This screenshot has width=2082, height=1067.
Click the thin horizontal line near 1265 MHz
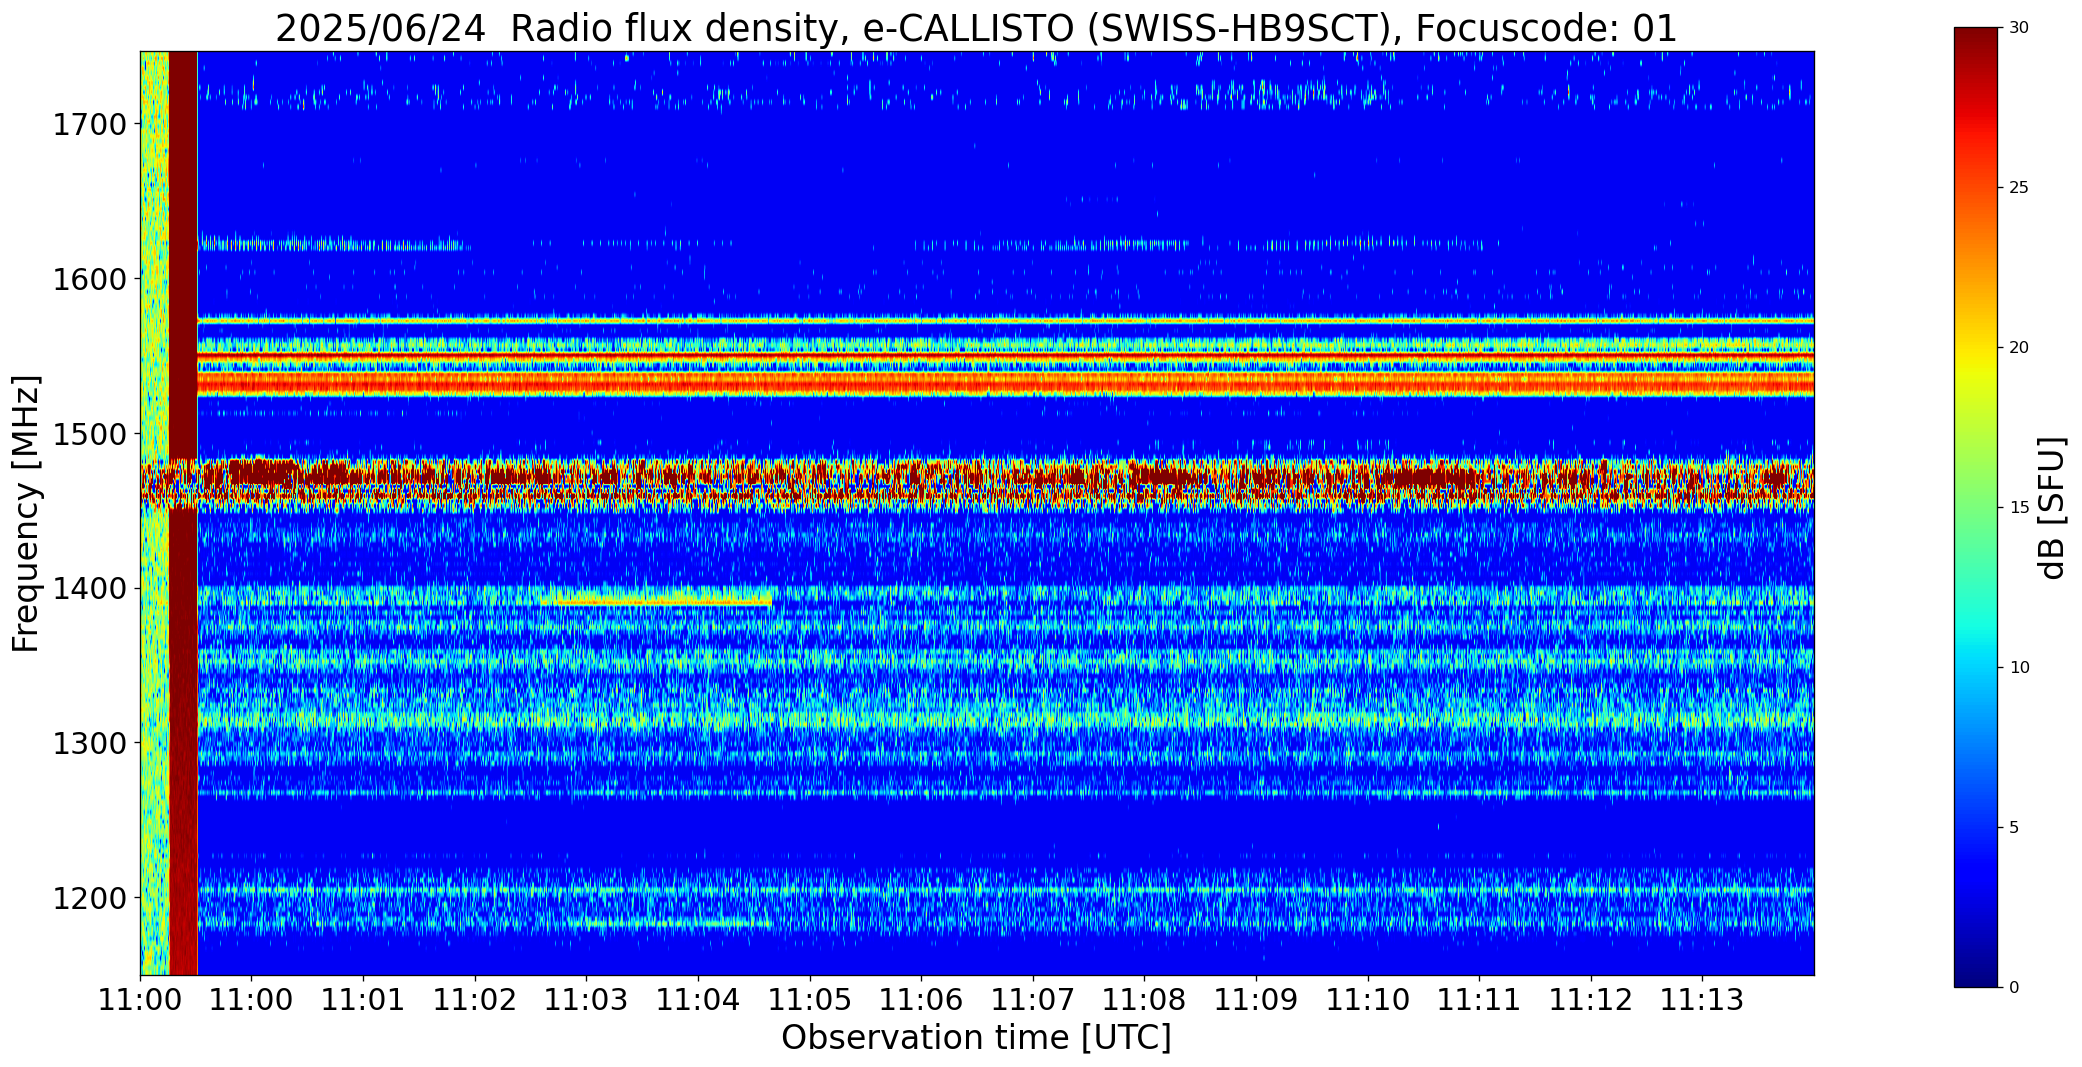[x=1005, y=794]
